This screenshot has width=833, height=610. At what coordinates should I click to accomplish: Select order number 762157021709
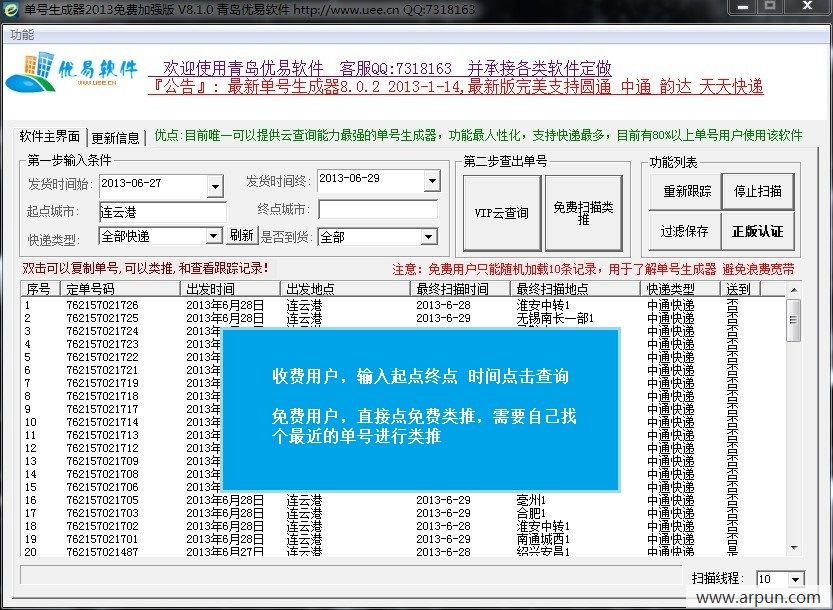coord(103,462)
